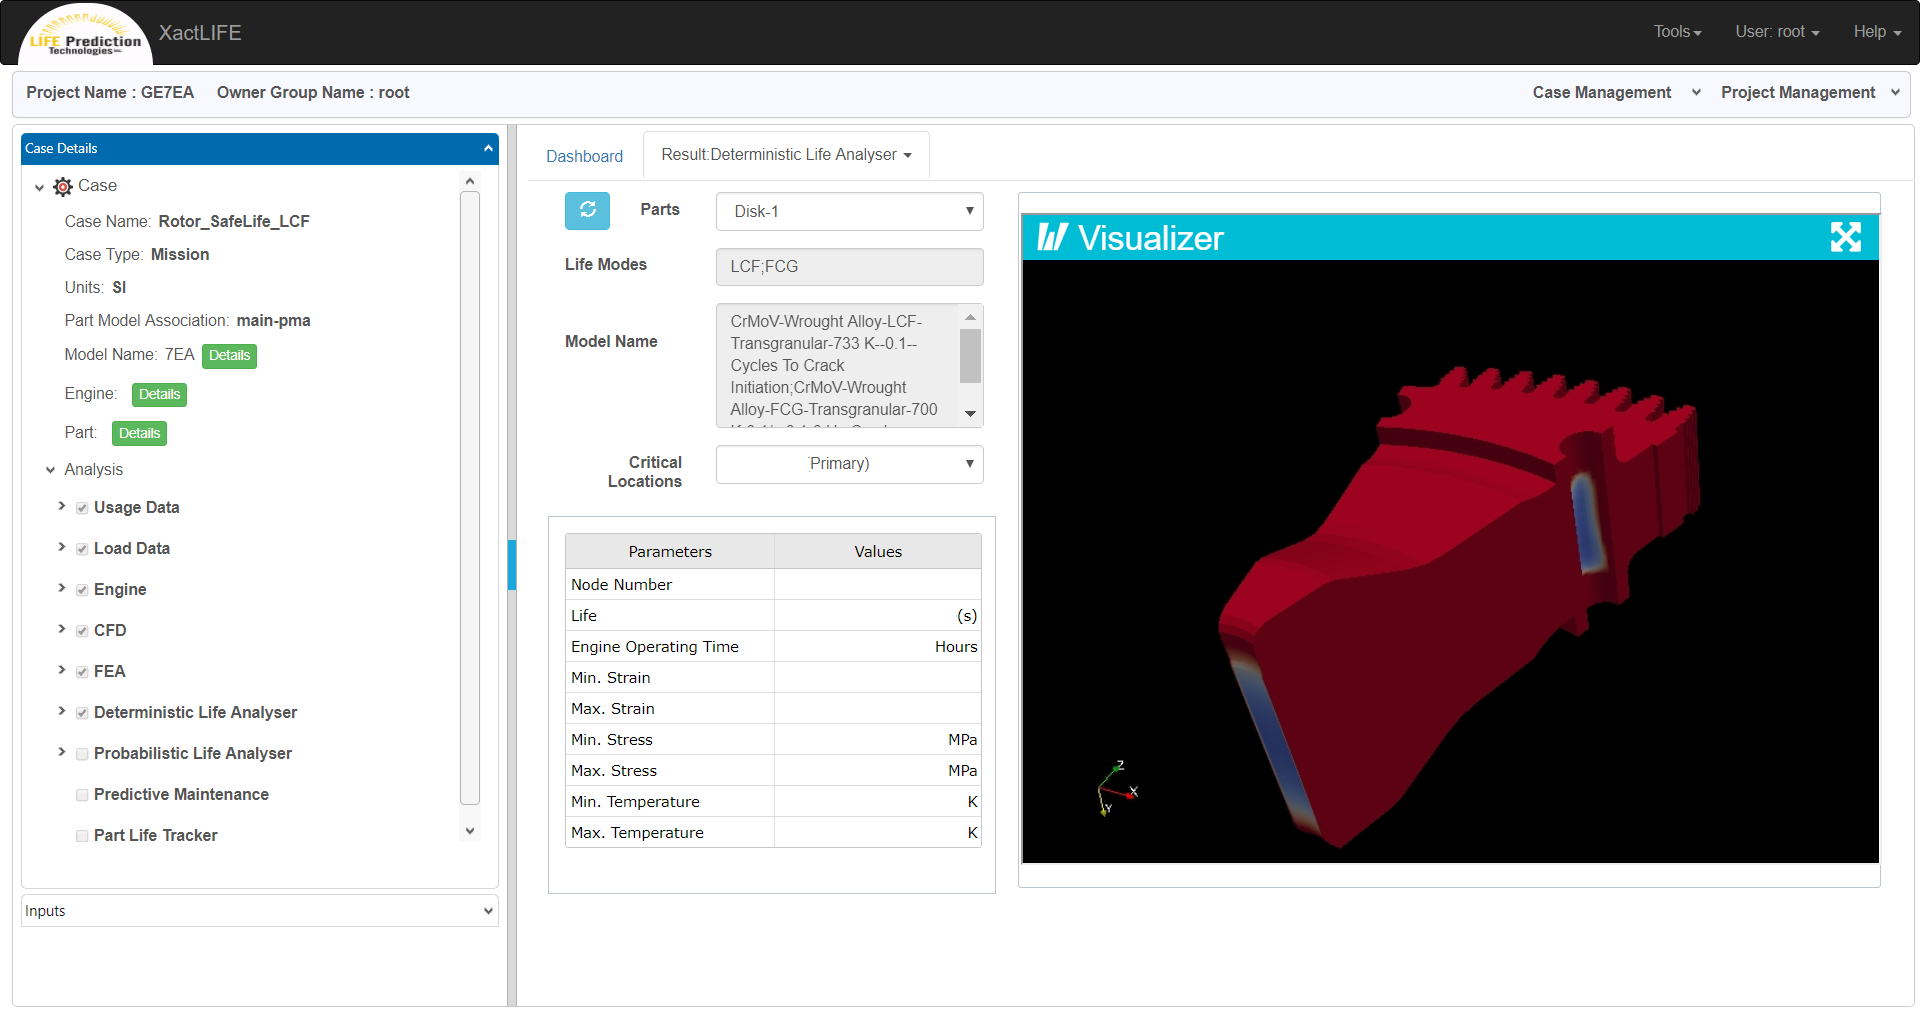This screenshot has width=1920, height=1015.
Task: Click the Model Name list scroll-down arrow
Action: [x=970, y=414]
